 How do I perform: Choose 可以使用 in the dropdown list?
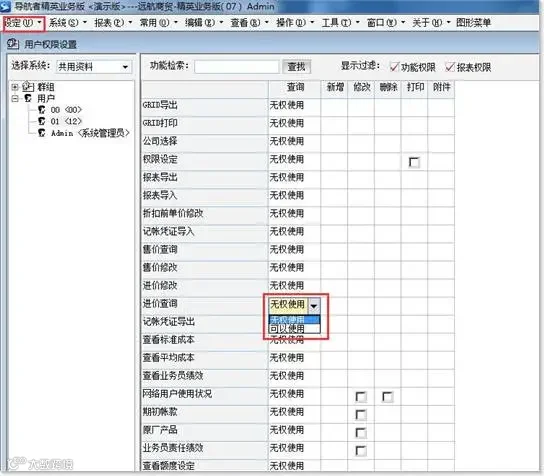[x=294, y=329]
